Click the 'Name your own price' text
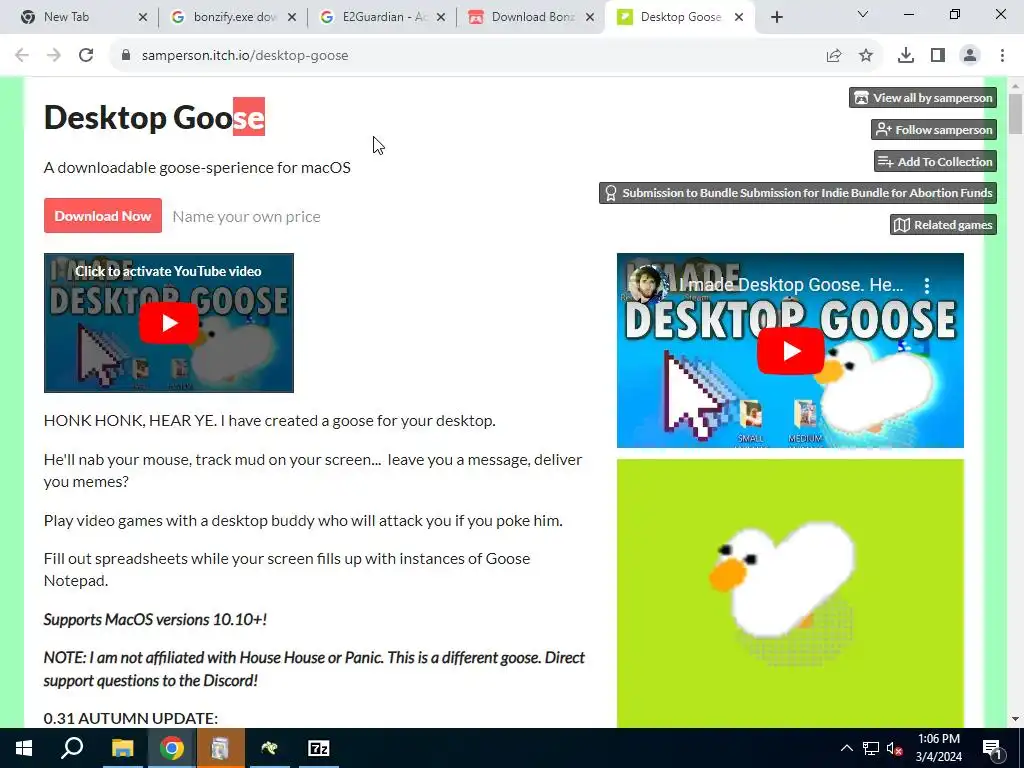The height and width of the screenshot is (768, 1024). pyautogui.click(x=246, y=217)
